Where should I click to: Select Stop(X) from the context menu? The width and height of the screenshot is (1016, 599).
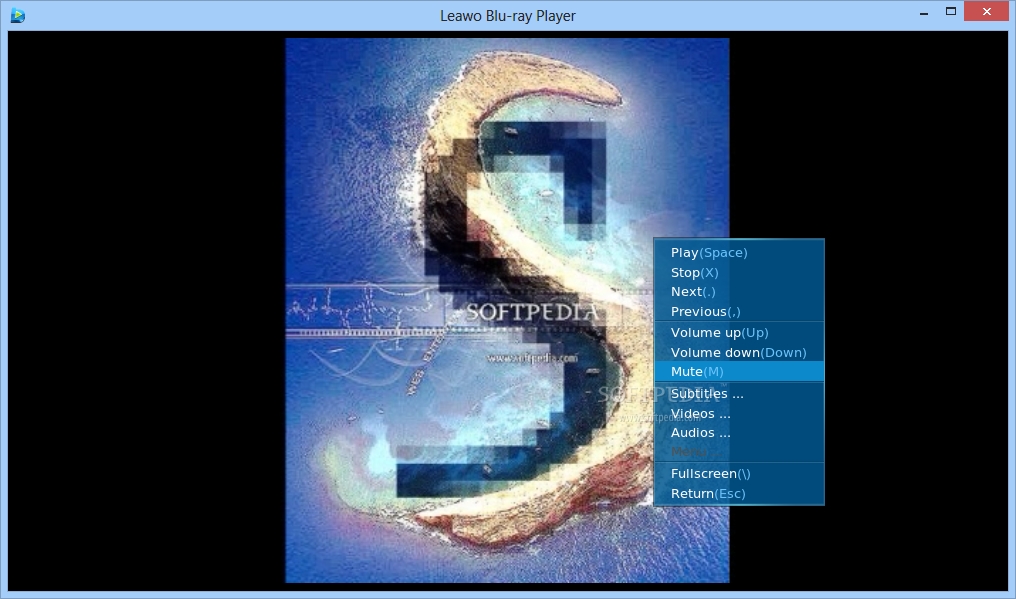pos(739,272)
